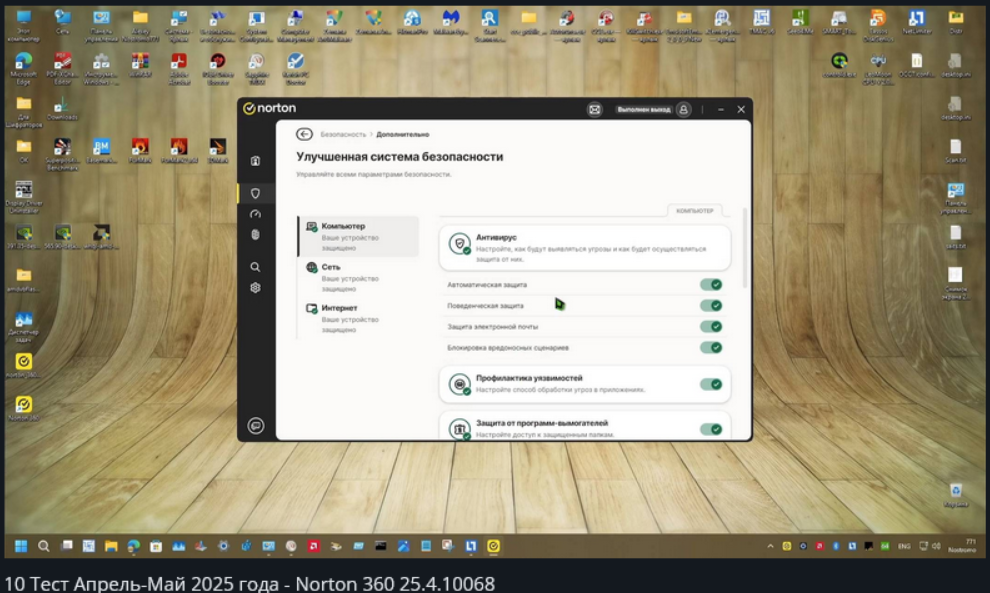Open taskbar Search magnifier
This screenshot has height=593, width=990.
(44, 546)
